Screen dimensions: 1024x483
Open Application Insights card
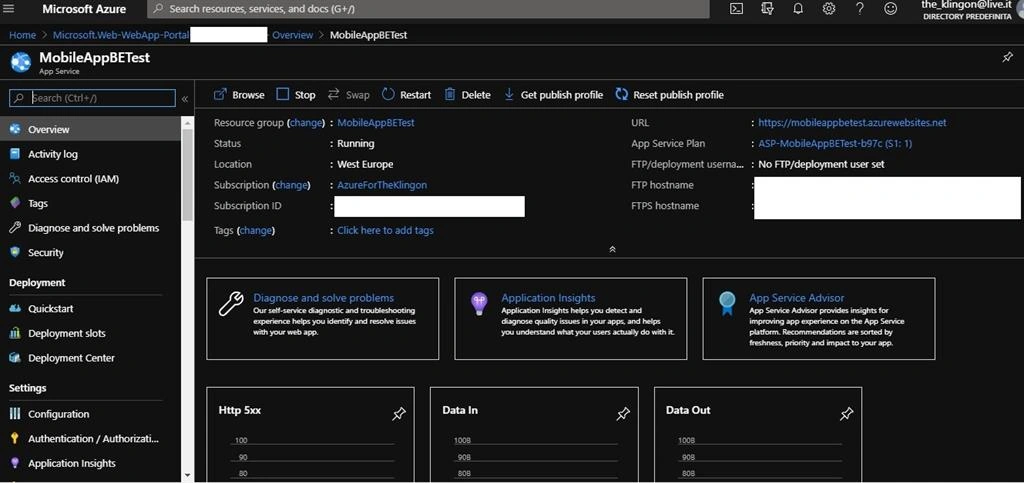click(x=571, y=319)
